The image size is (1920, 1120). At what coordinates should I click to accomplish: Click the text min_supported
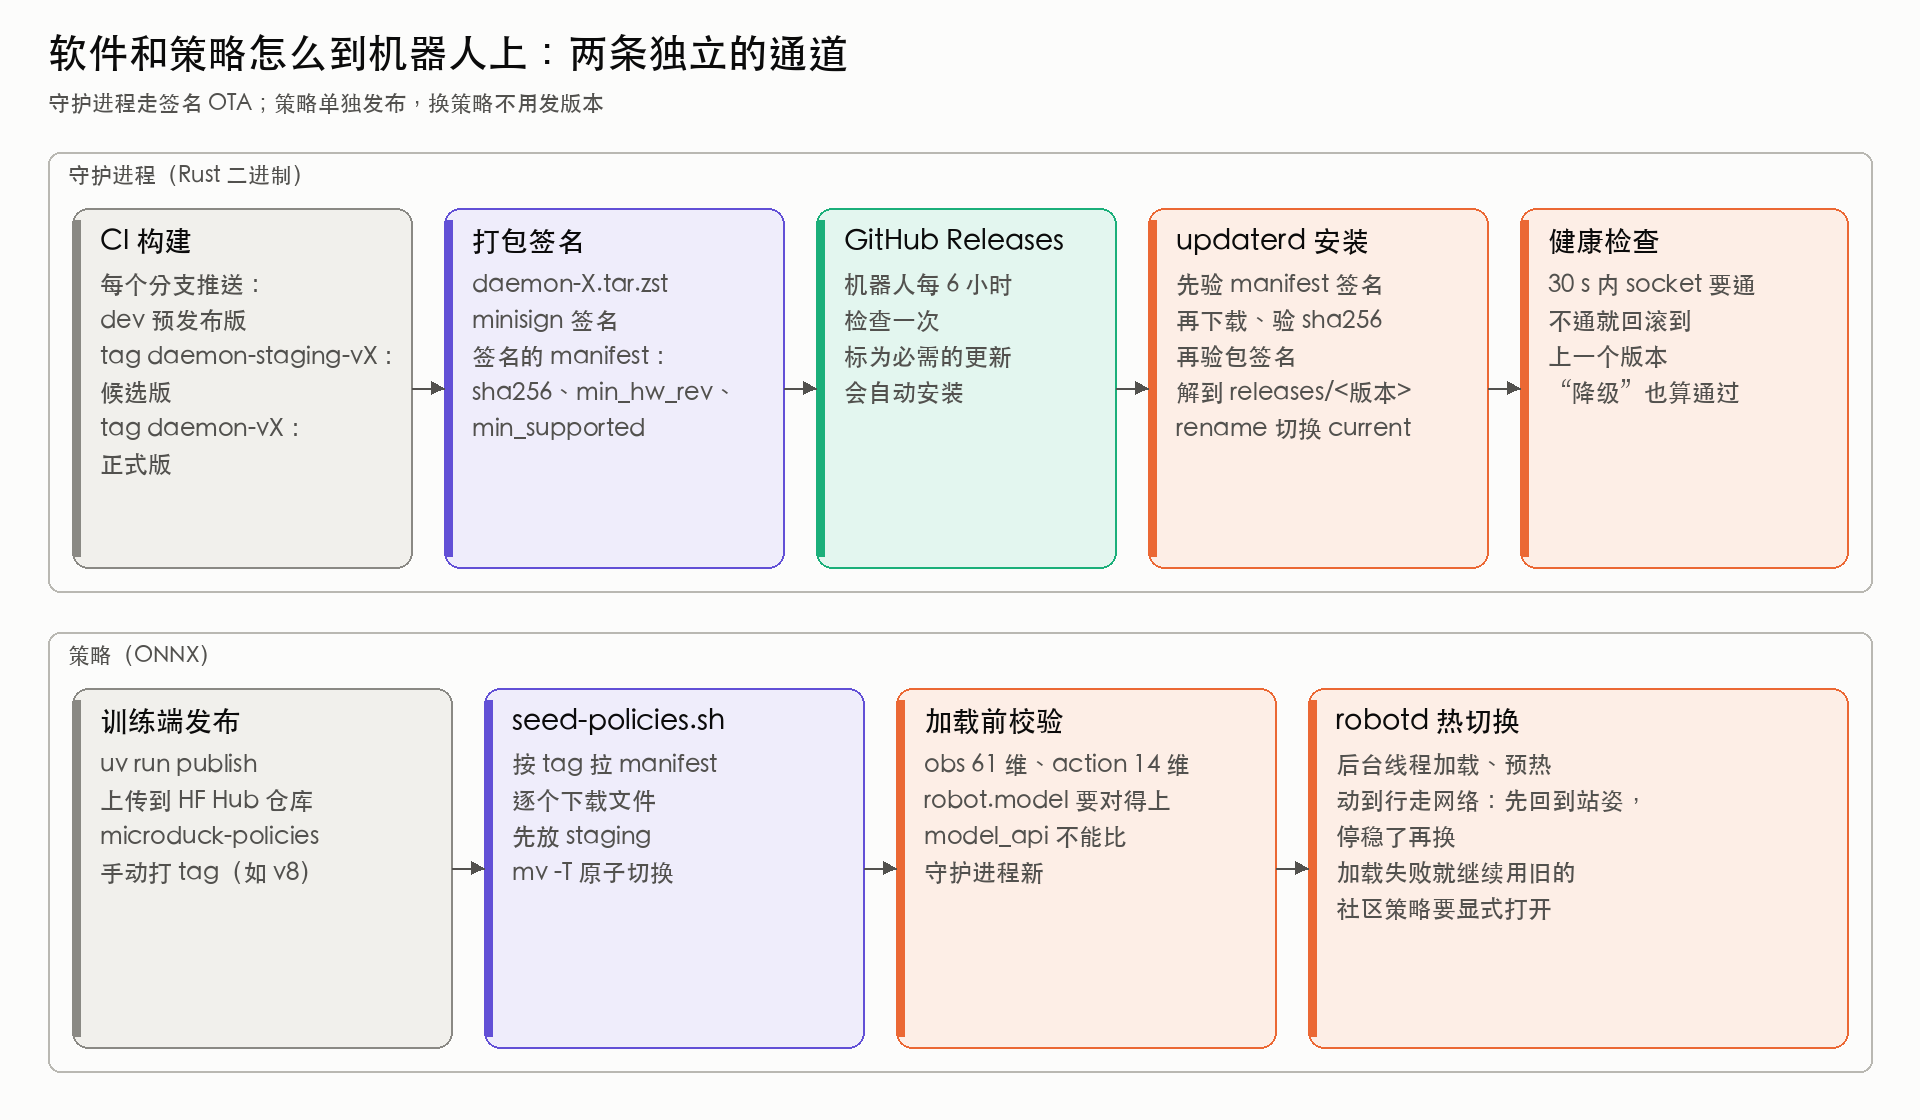coord(558,428)
